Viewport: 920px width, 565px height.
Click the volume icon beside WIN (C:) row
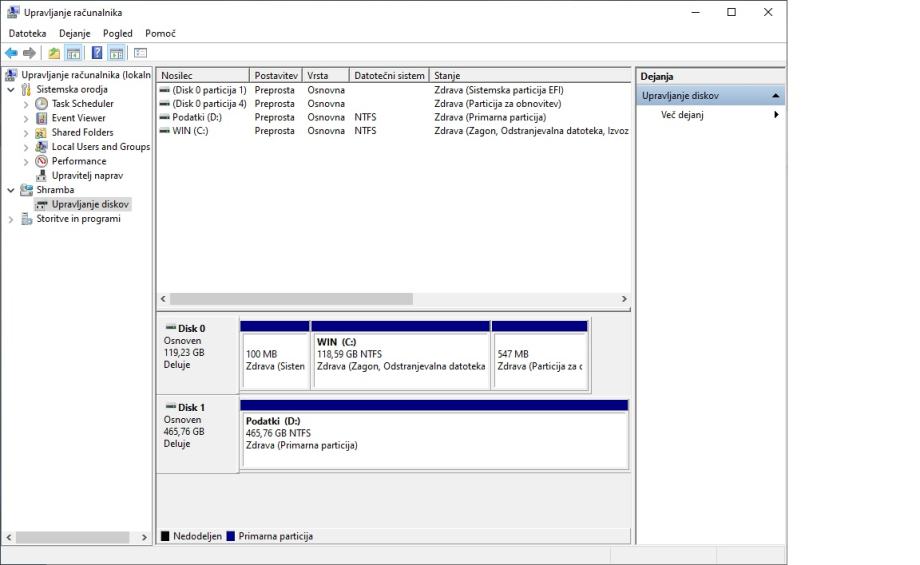pos(165,130)
